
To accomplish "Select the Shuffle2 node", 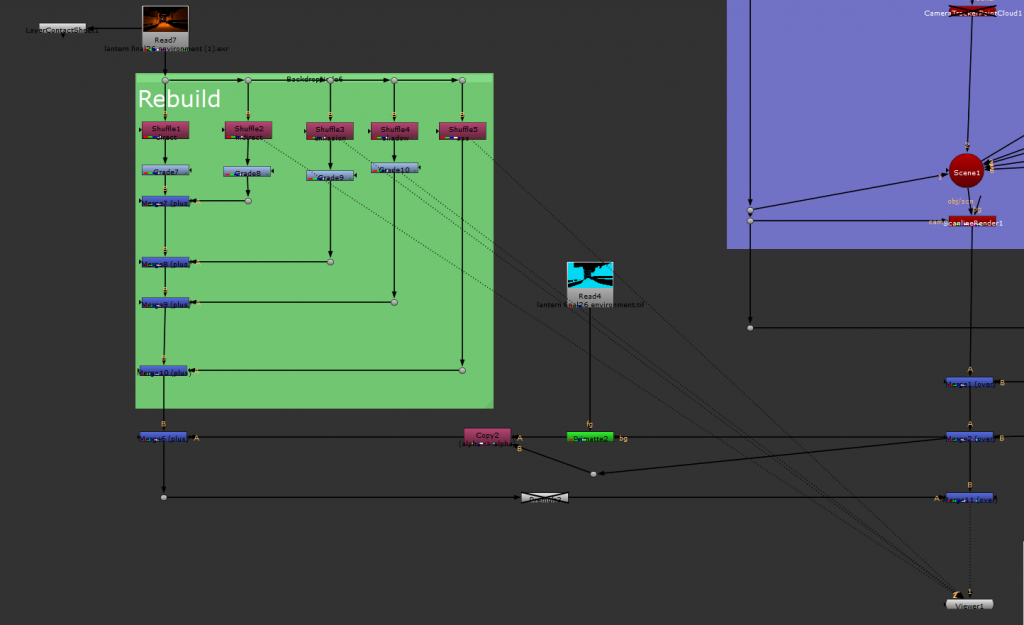I will (248, 129).
